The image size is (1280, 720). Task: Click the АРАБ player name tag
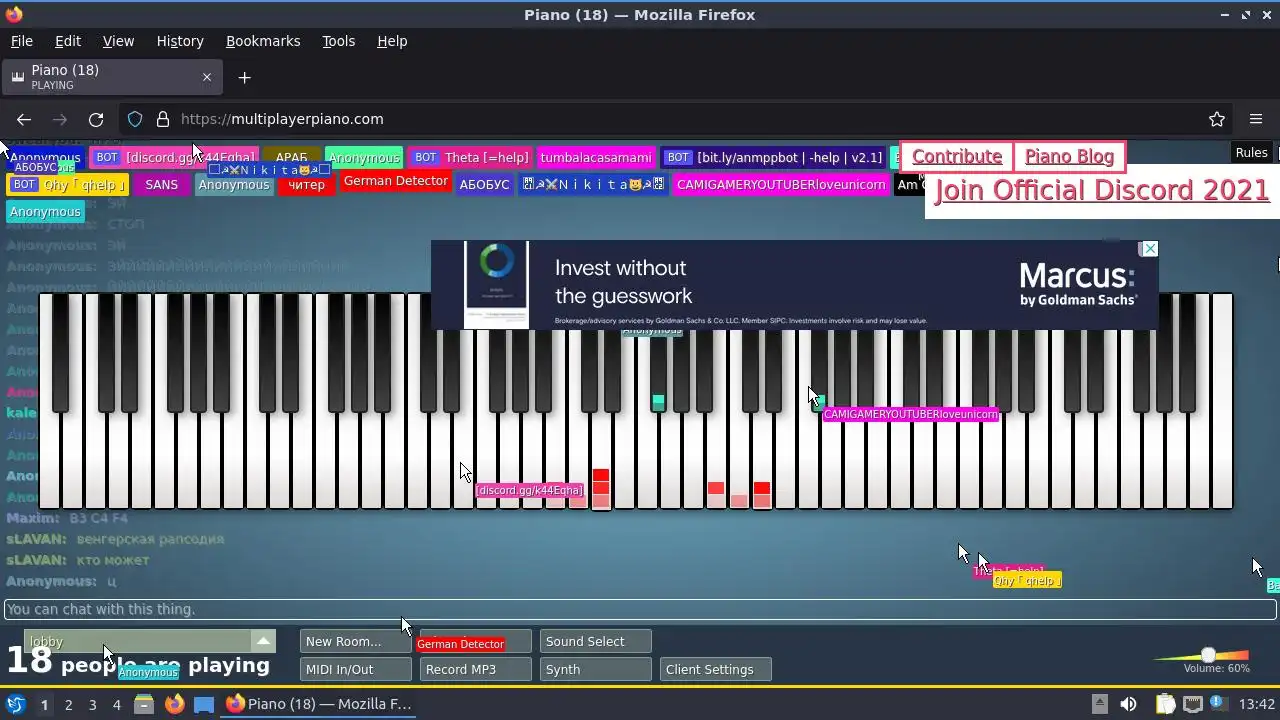(292, 158)
